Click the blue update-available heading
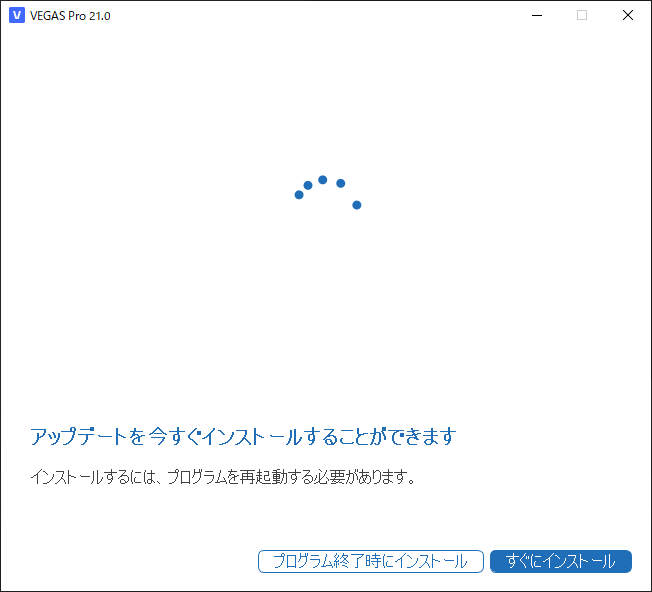 pyautogui.click(x=243, y=437)
